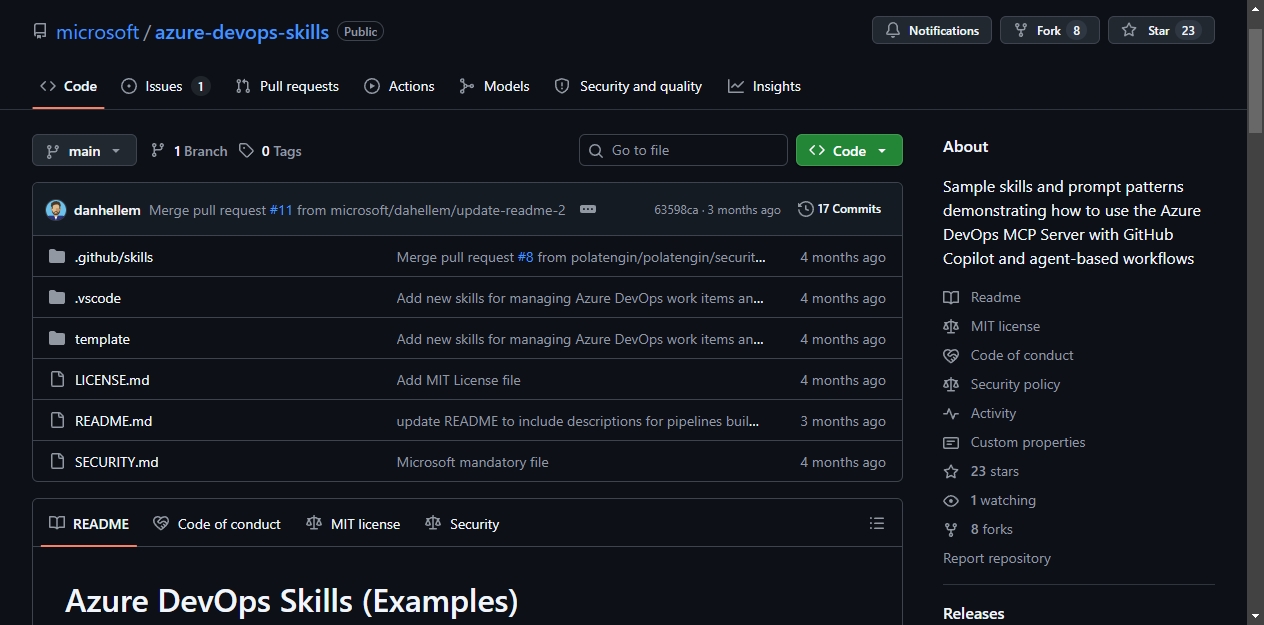The width and height of the screenshot is (1264, 625).
Task: Open the template folder
Action: pyautogui.click(x=102, y=339)
